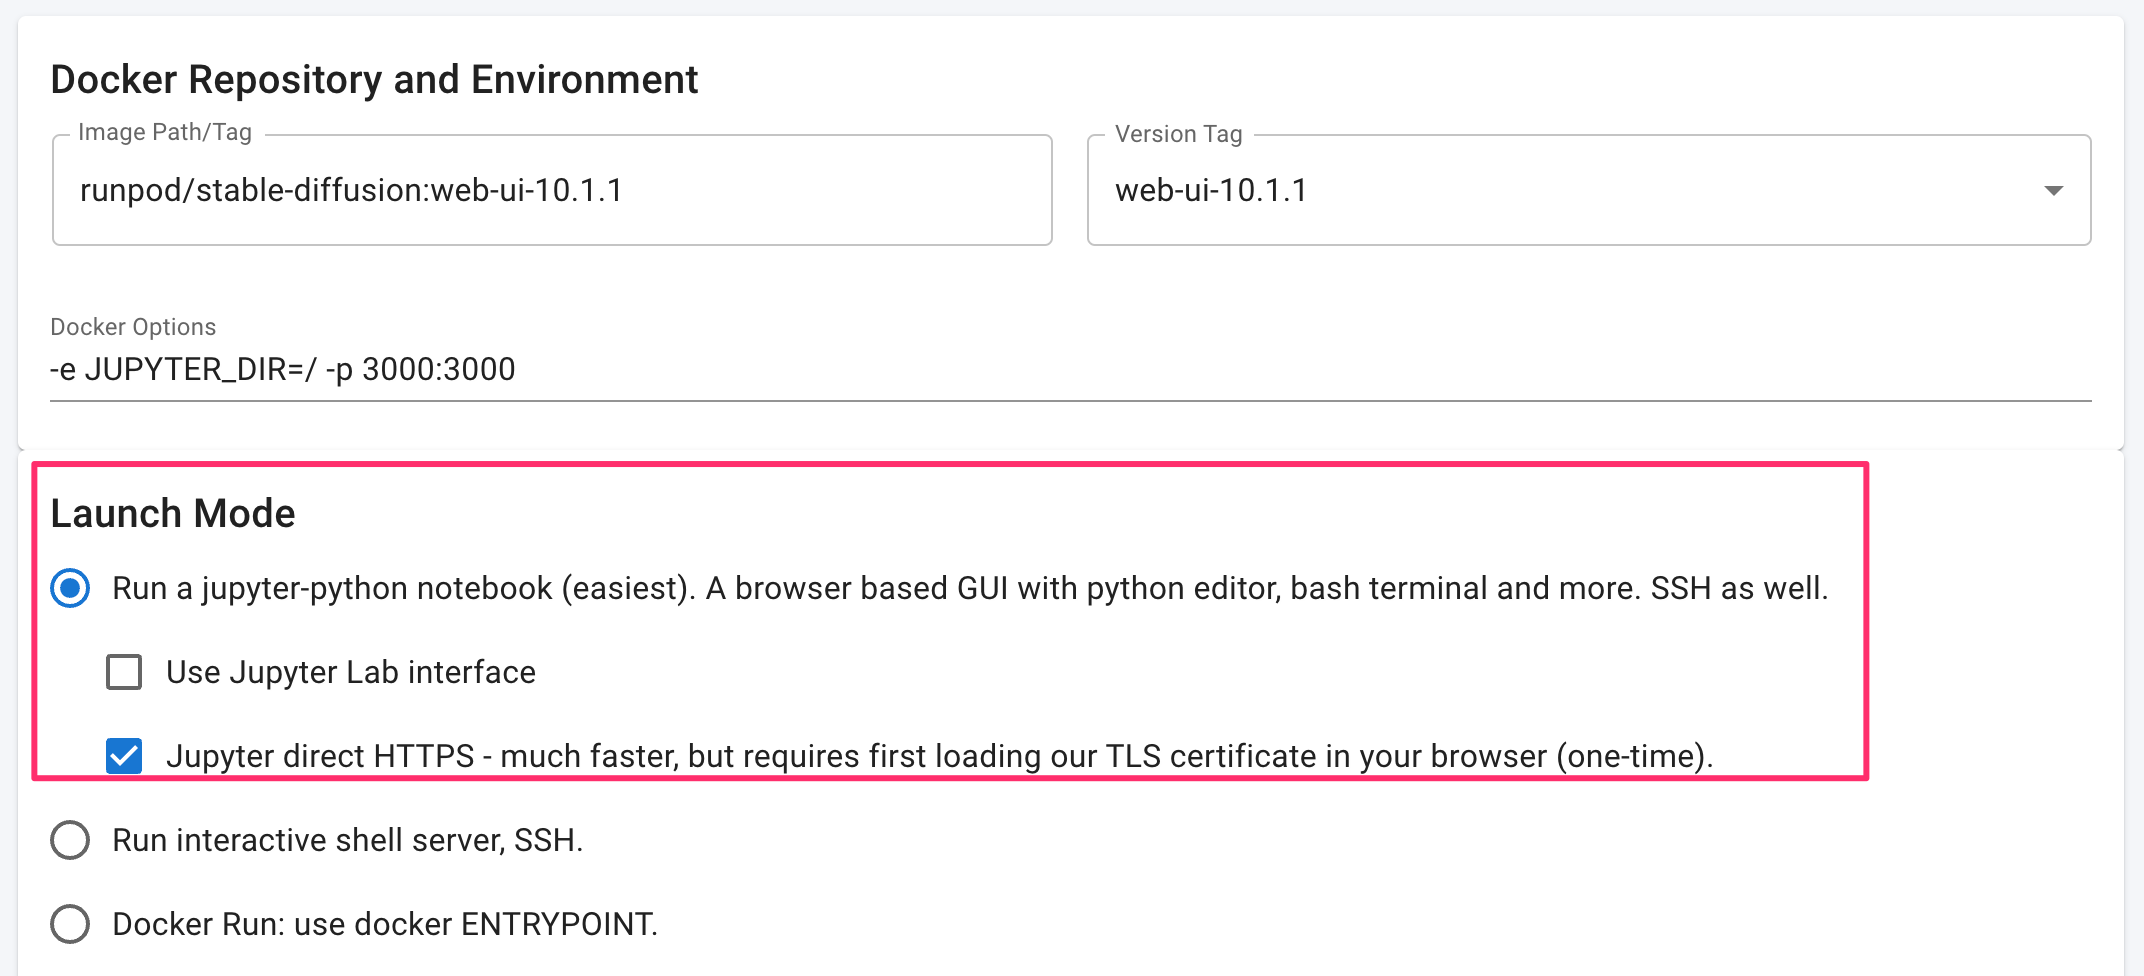Enable the Use Jupyter Lab interface checkbox
Image resolution: width=2144 pixels, height=976 pixels.
124,672
